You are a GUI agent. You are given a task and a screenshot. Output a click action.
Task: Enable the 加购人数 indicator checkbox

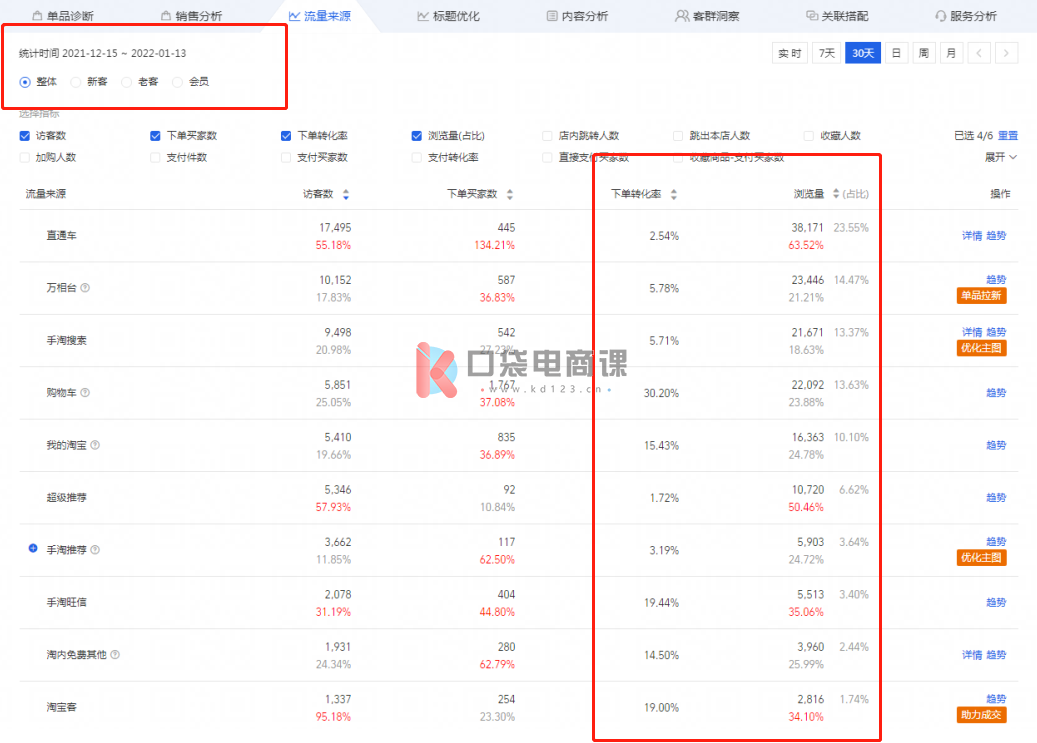25,157
